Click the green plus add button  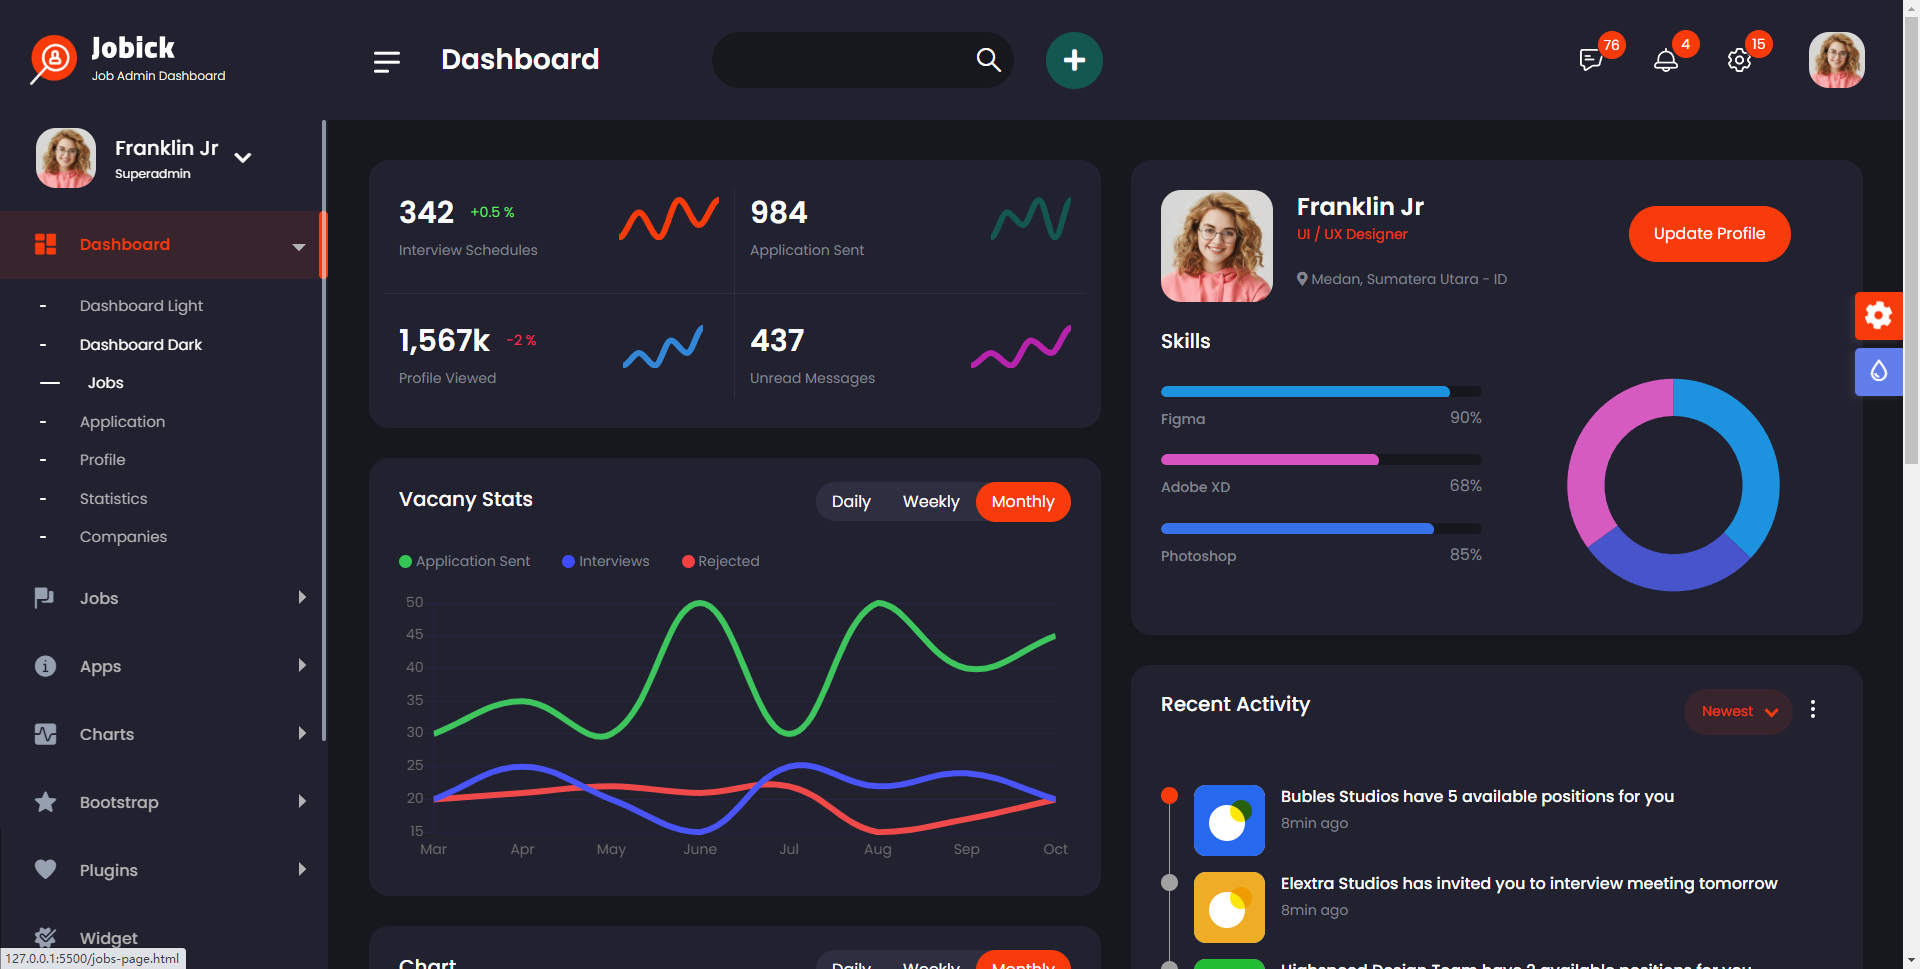coord(1074,60)
